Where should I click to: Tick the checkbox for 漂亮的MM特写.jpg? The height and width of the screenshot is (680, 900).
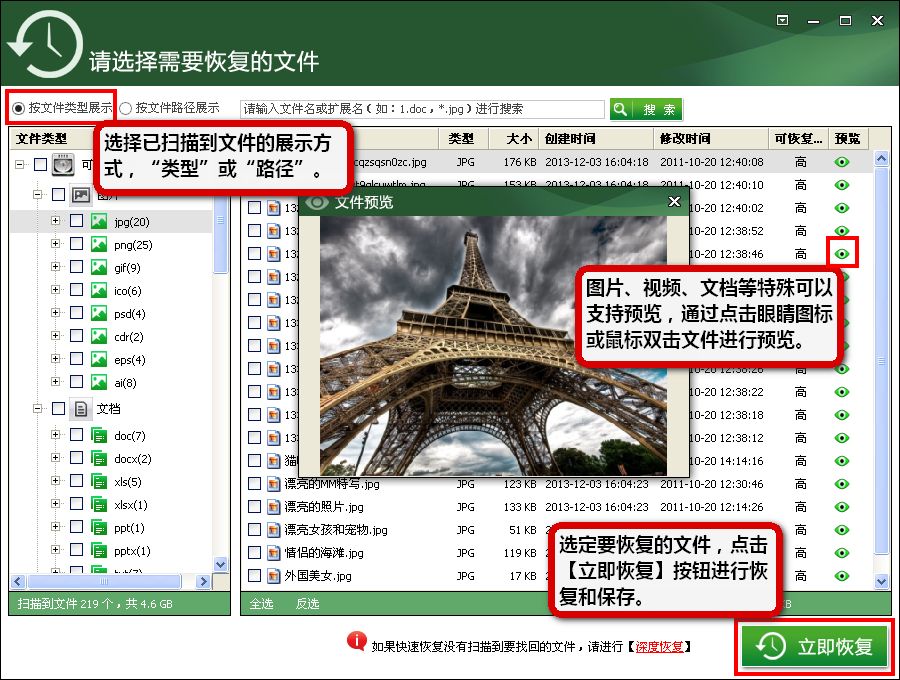[x=254, y=484]
